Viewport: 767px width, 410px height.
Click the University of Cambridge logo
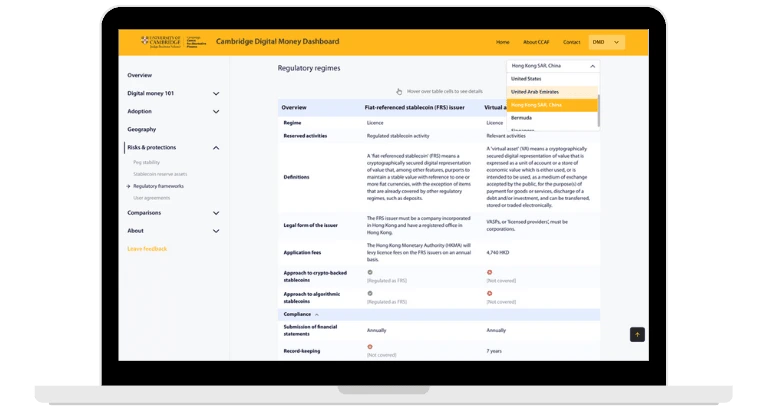pos(160,42)
